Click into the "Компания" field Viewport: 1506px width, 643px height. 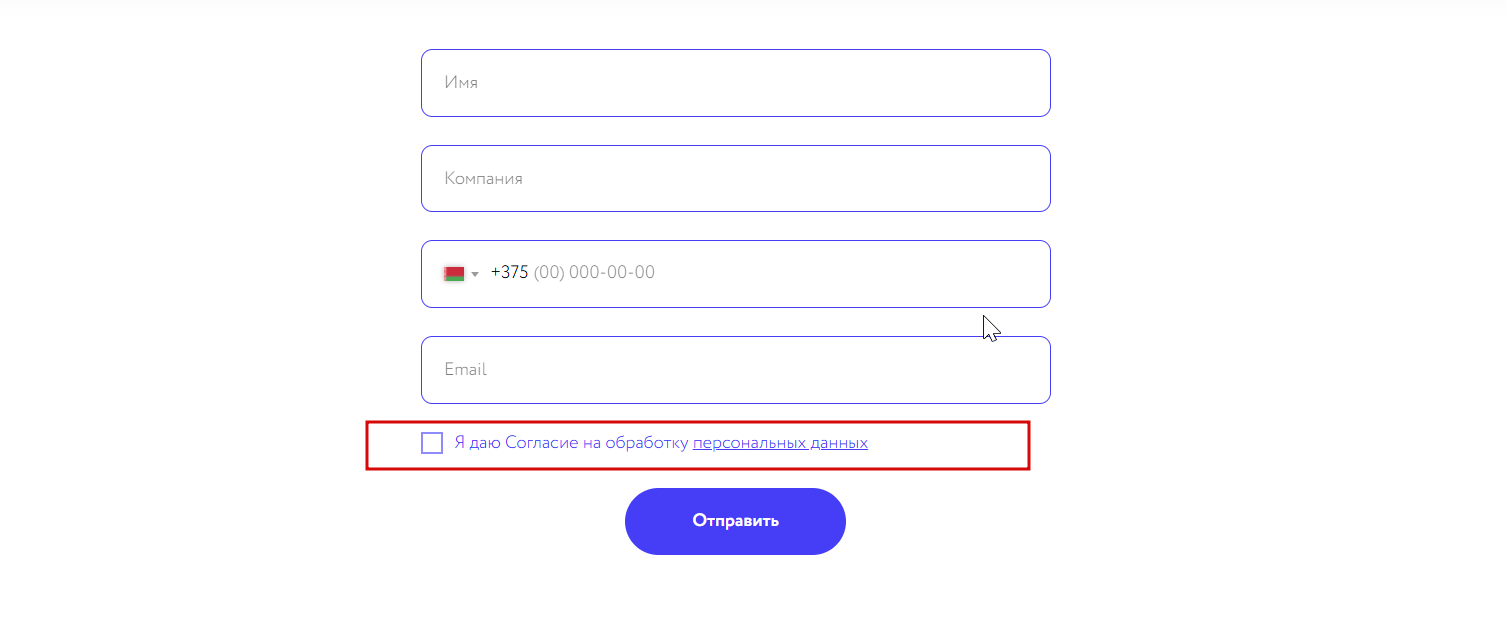coord(735,179)
